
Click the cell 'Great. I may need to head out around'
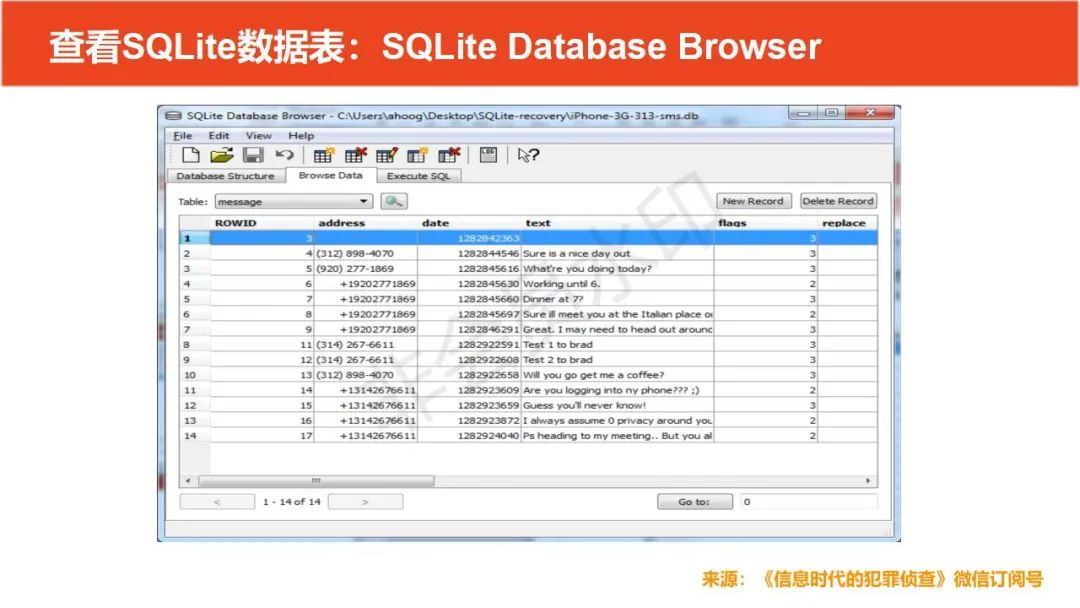618,329
